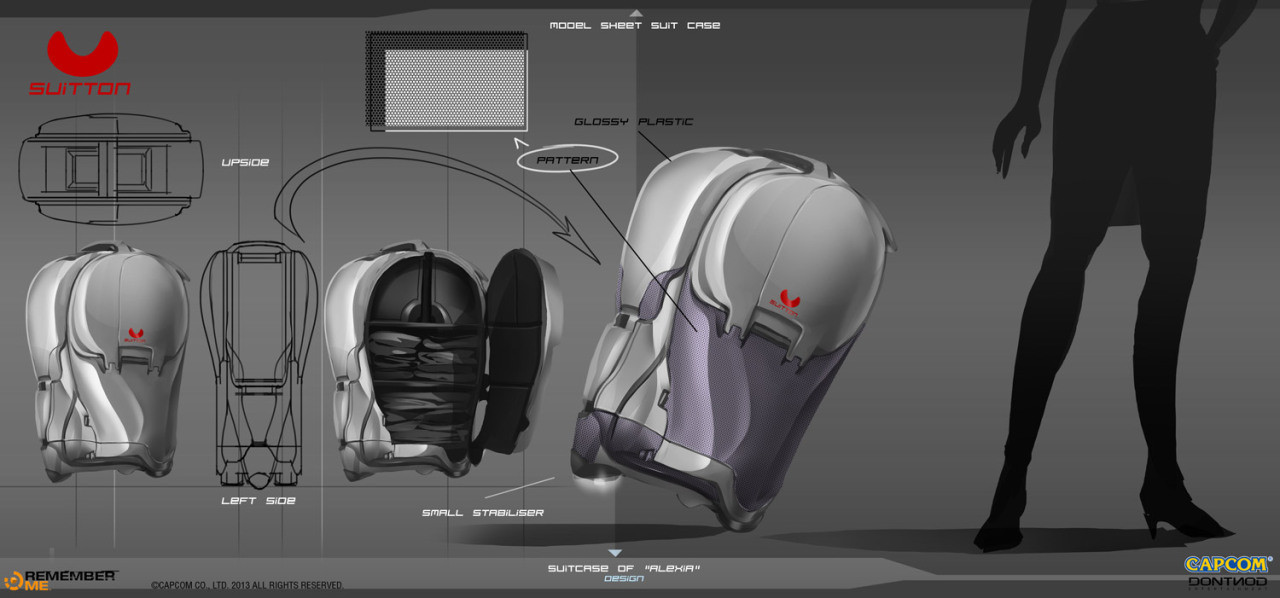Click the red Suitton logo emblem
1280x598 pixels.
pyautogui.click(x=82, y=53)
